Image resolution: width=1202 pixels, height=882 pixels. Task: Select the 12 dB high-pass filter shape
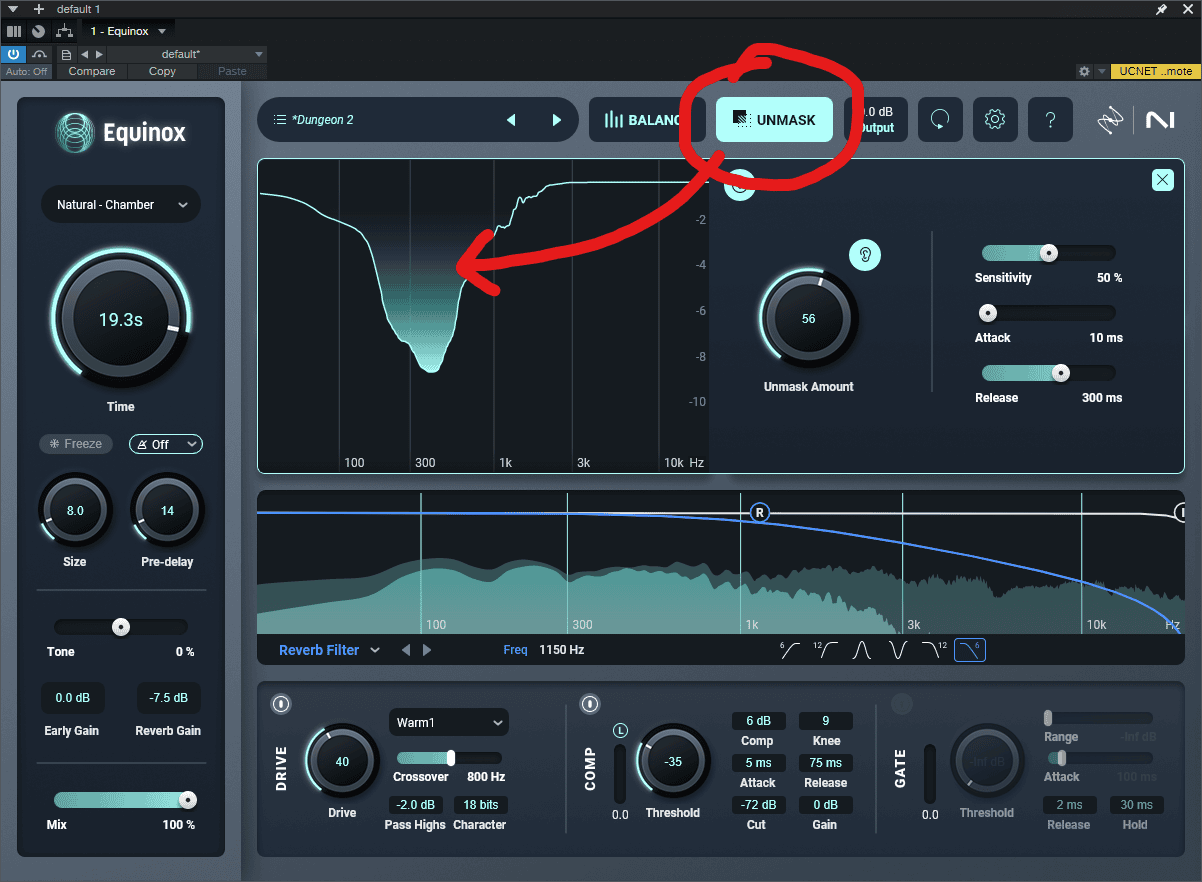pos(826,650)
